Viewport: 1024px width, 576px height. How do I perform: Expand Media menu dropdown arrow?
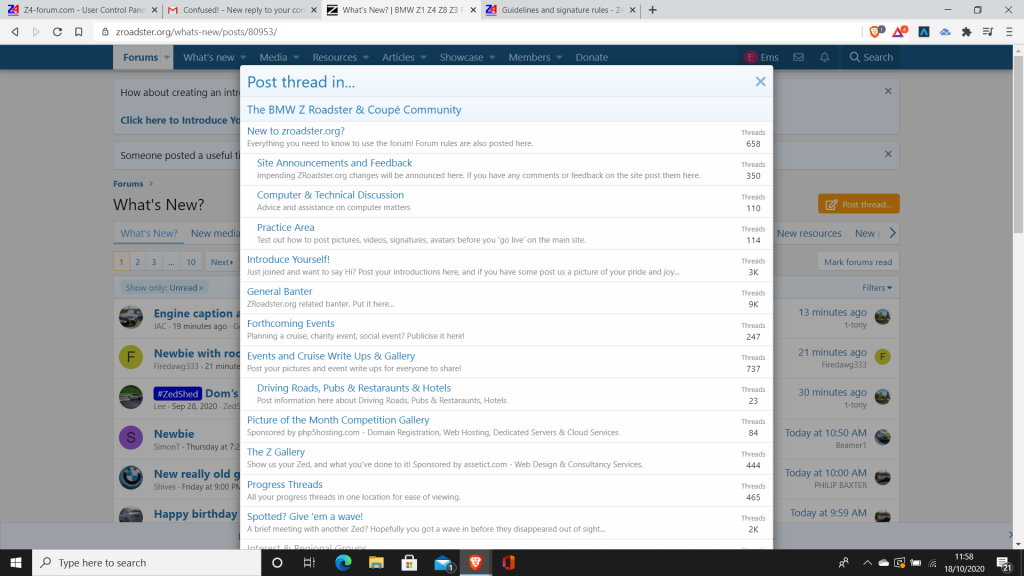coord(296,57)
